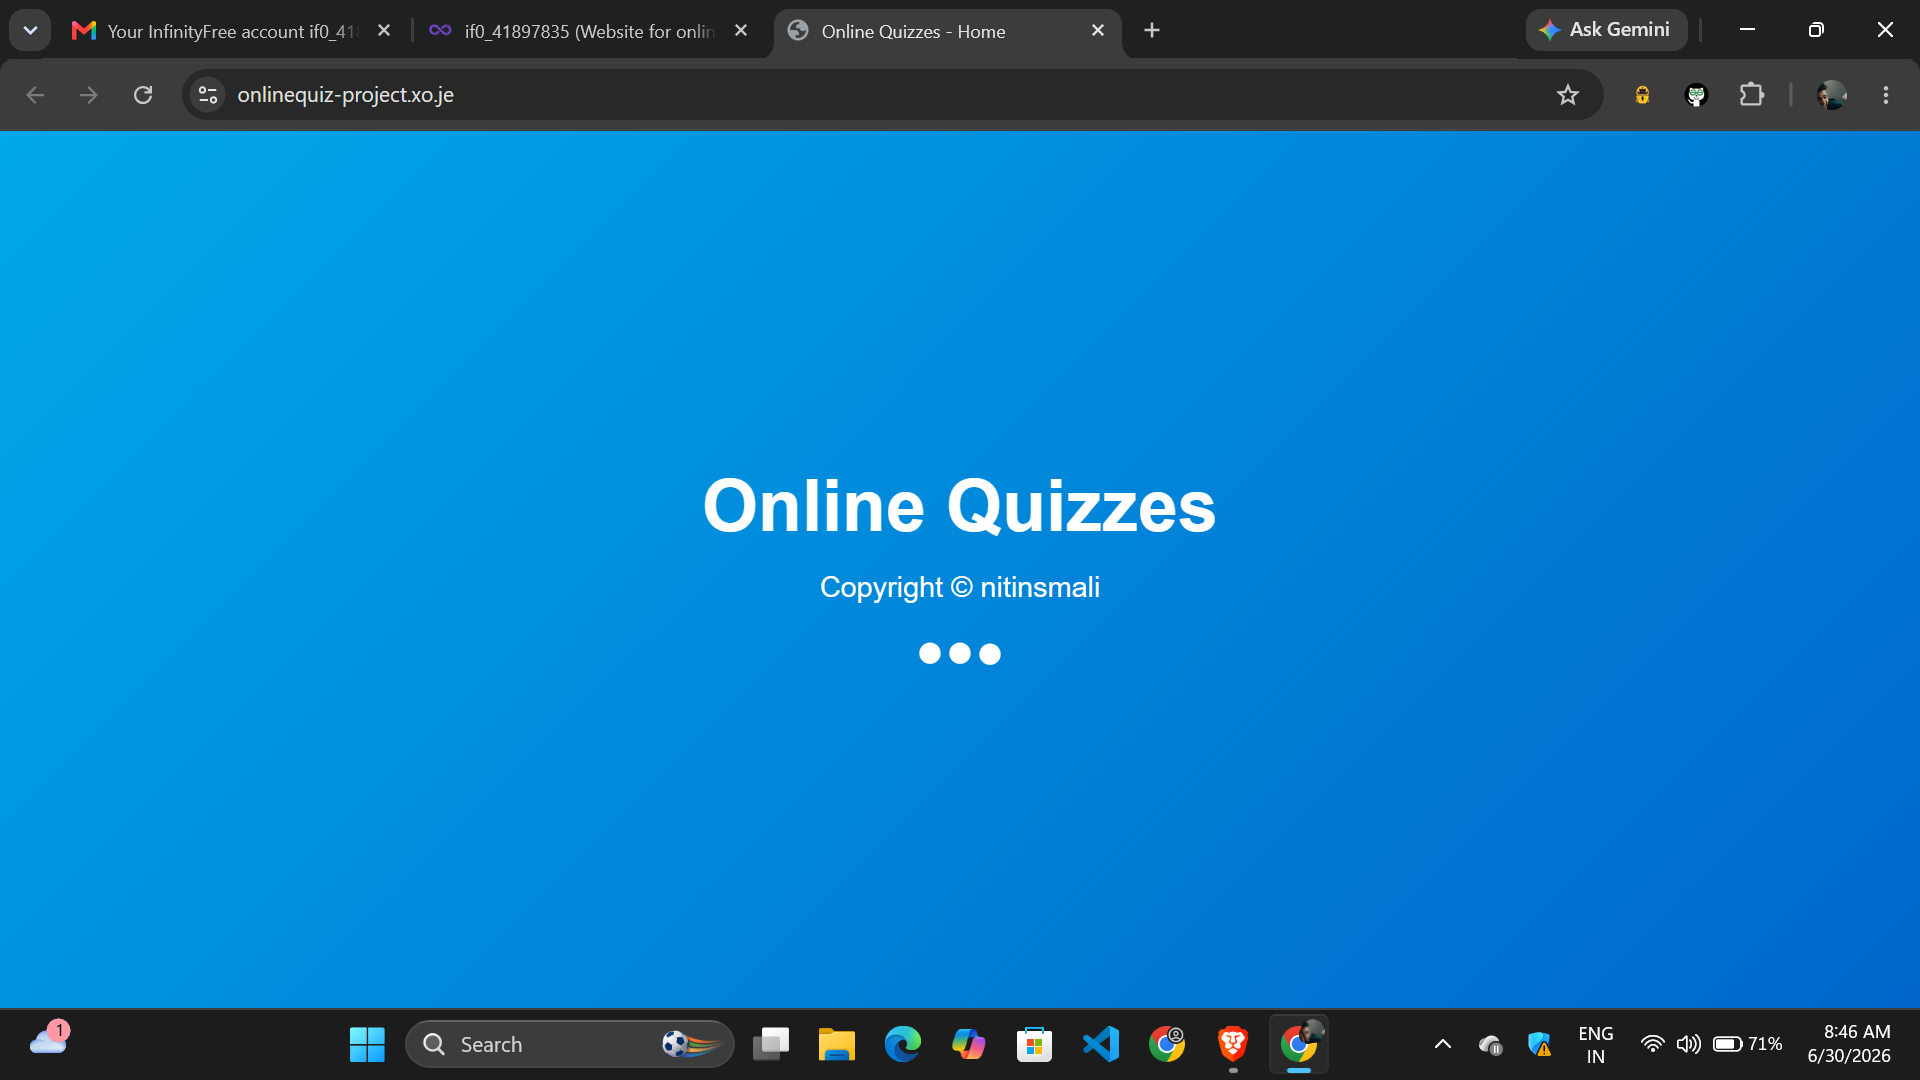Open the Wi-Fi network tray icon
Viewport: 1920px width, 1080px height.
click(x=1653, y=1045)
